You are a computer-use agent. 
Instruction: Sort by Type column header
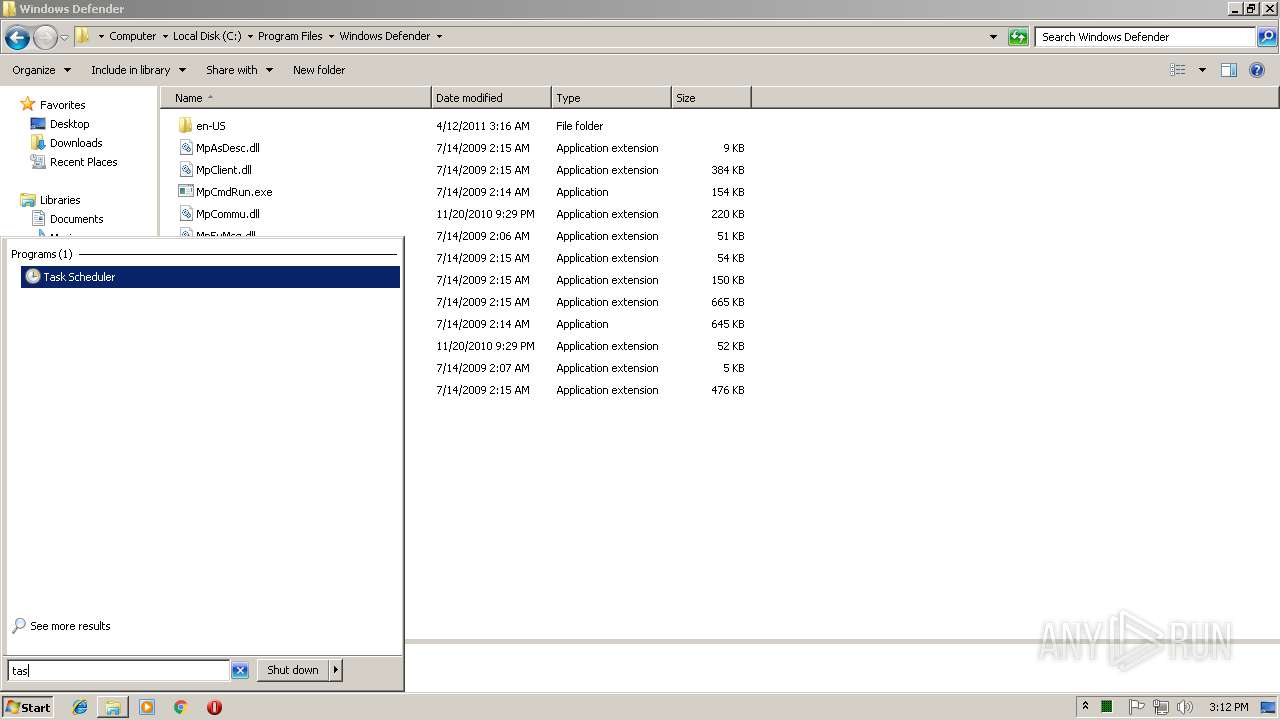(611, 98)
